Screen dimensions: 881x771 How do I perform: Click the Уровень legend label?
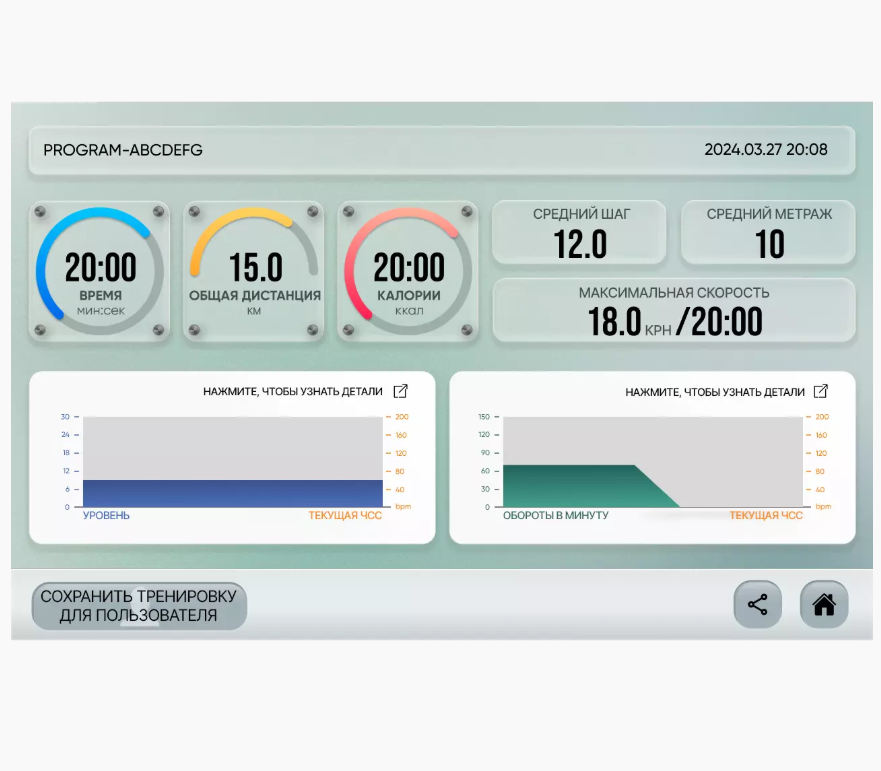[106, 516]
